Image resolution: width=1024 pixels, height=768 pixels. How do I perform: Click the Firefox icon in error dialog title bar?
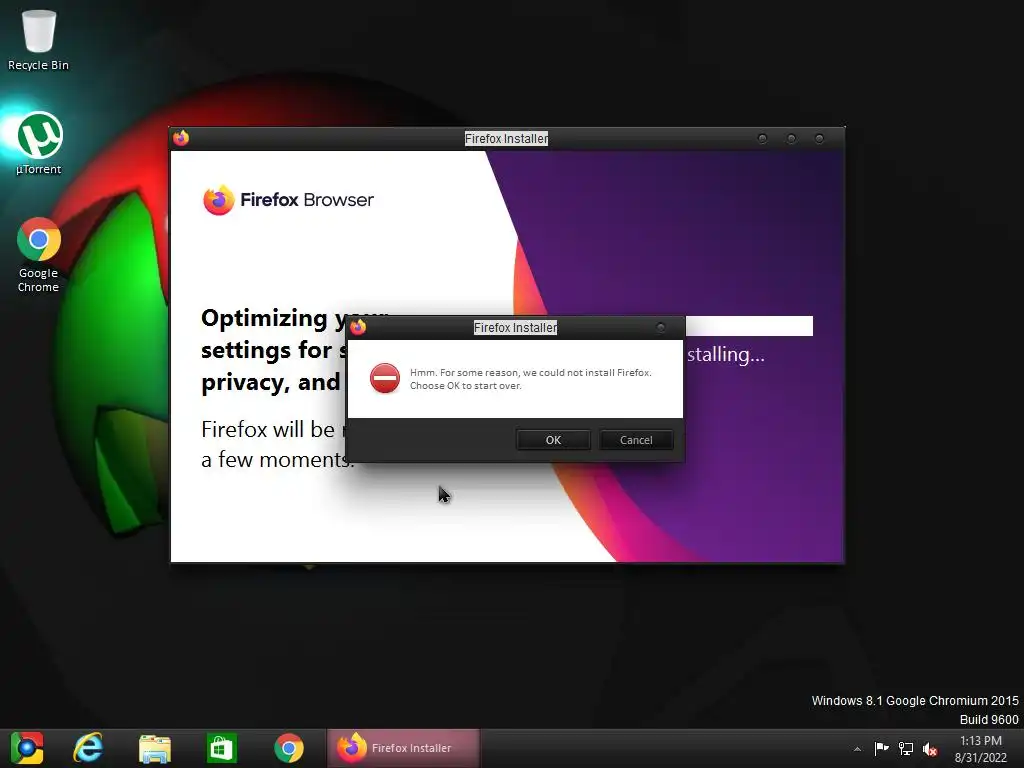click(358, 327)
